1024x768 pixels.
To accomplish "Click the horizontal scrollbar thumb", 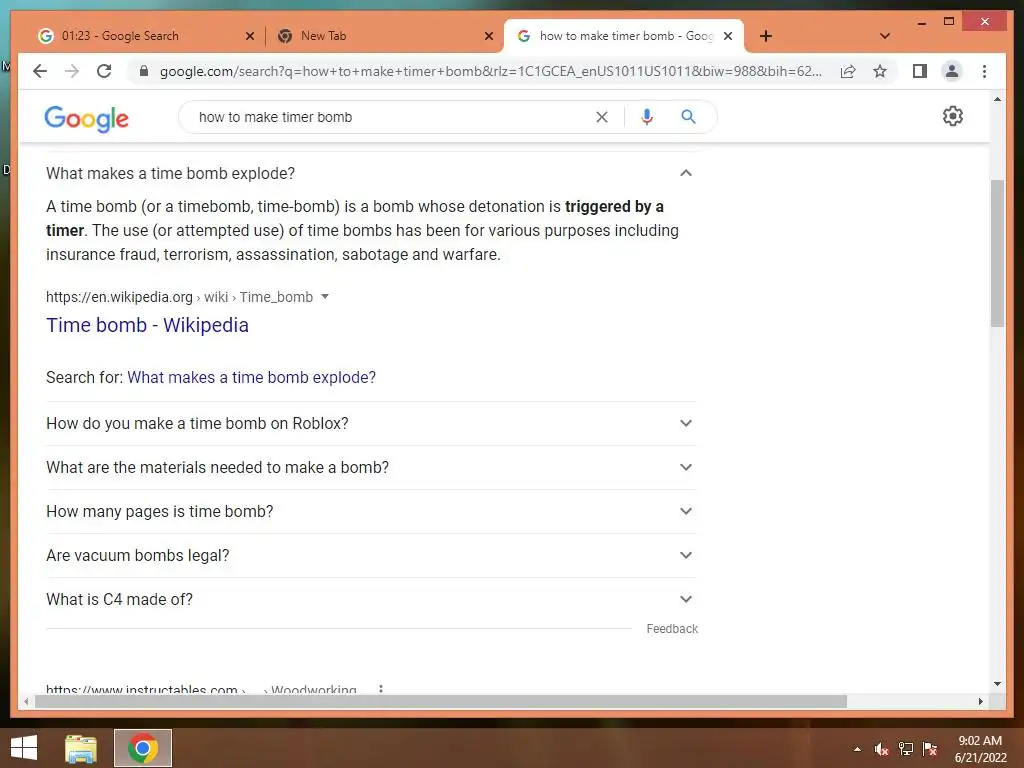I will click(441, 701).
